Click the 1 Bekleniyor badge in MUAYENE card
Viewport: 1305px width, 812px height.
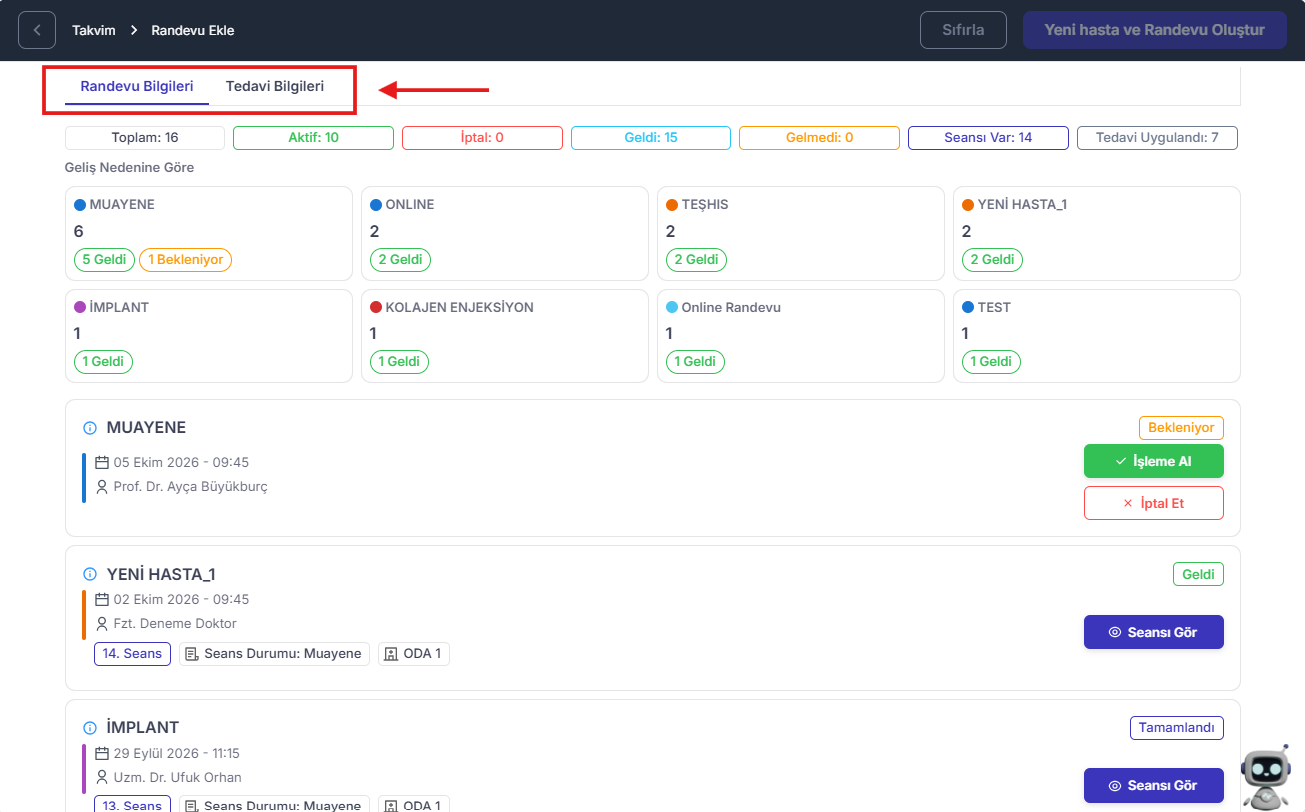click(x=185, y=259)
